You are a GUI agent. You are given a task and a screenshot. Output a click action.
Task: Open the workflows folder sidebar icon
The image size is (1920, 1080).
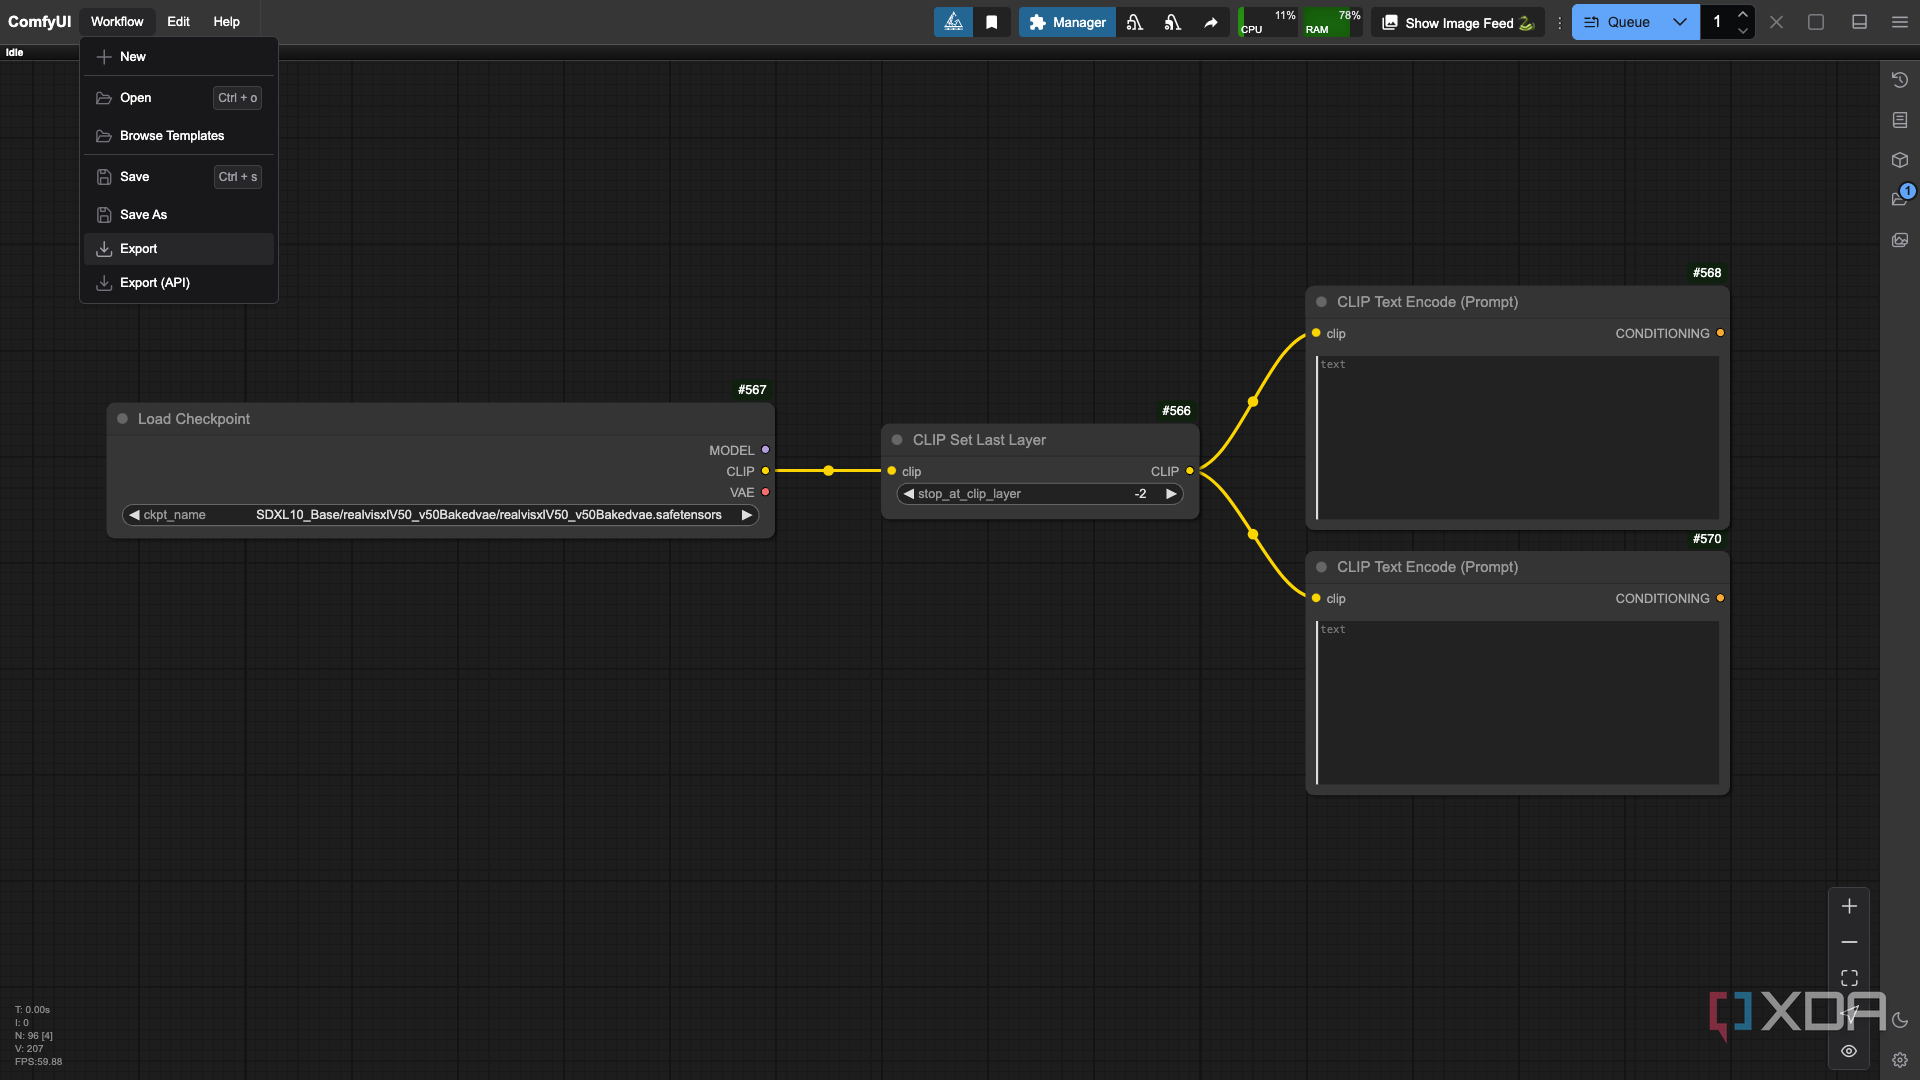pos(1899,199)
